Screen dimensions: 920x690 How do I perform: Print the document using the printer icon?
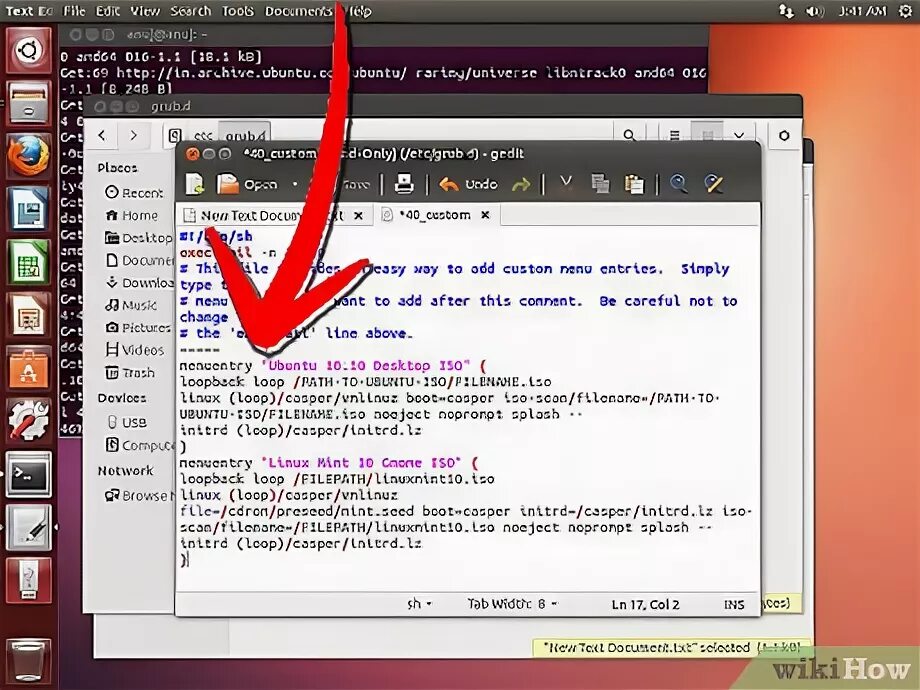(x=404, y=184)
